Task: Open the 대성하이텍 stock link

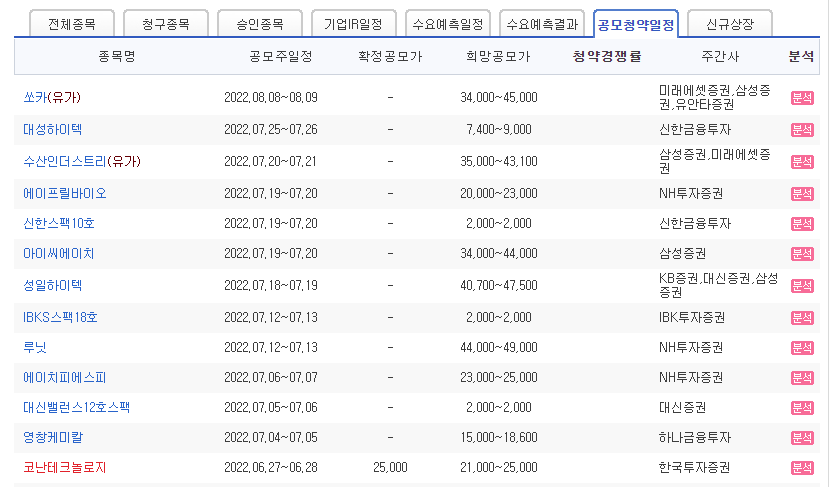Action: pyautogui.click(x=52, y=130)
